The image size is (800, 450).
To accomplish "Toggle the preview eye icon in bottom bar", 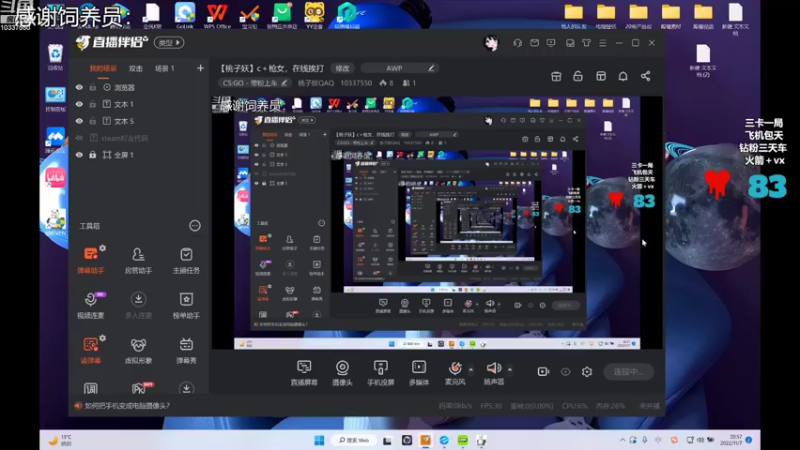I will [x=565, y=371].
